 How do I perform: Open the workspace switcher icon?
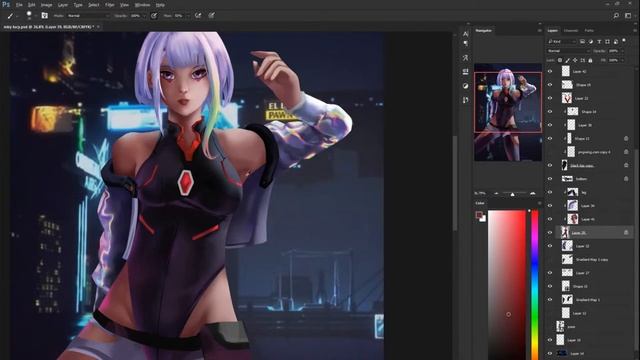coord(628,16)
